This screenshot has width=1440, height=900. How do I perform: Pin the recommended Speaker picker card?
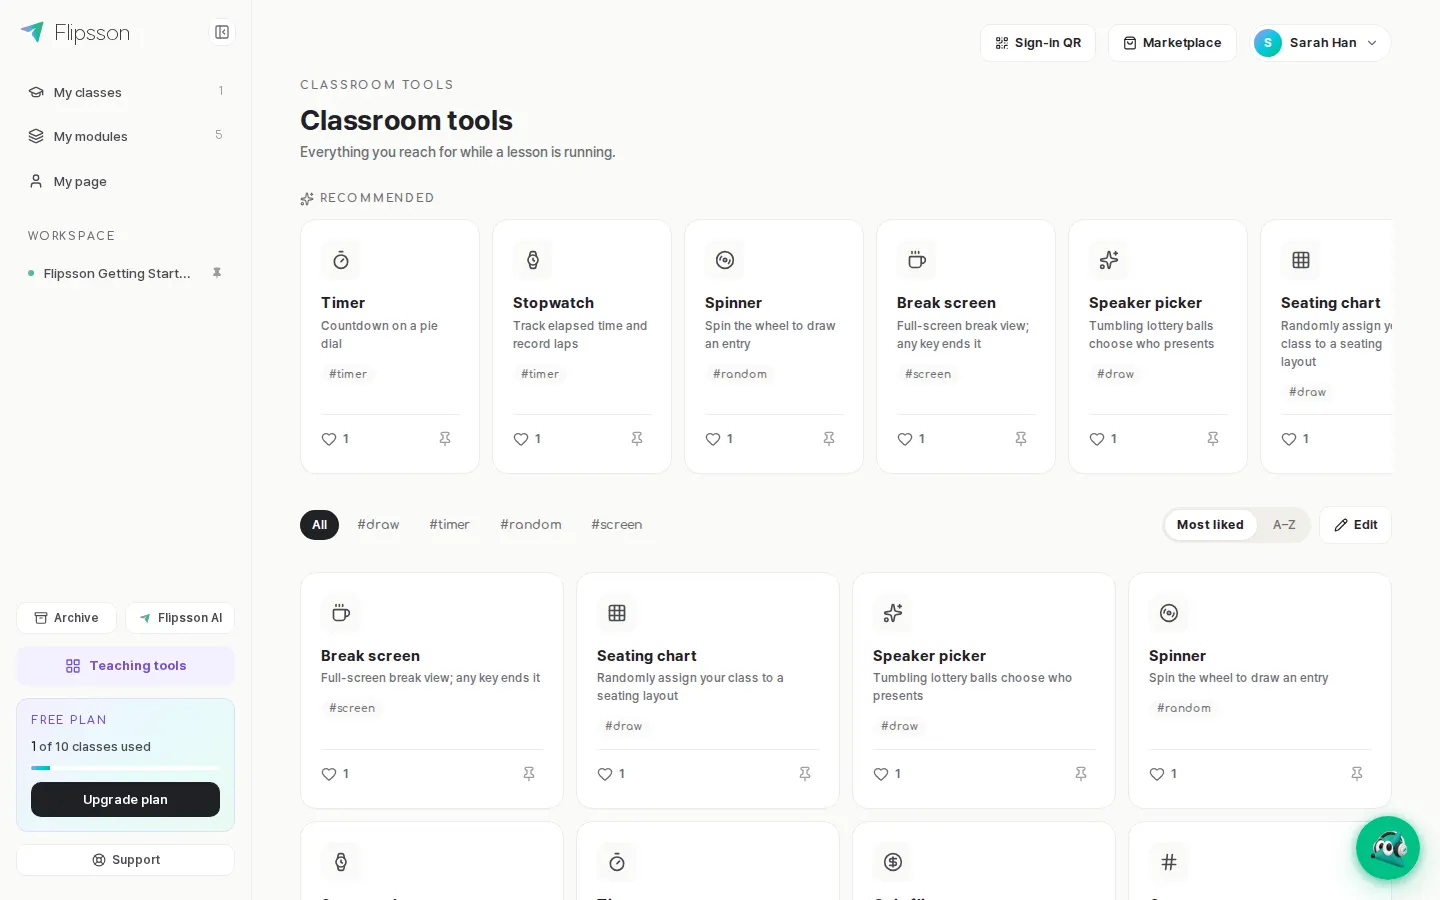1213,439
